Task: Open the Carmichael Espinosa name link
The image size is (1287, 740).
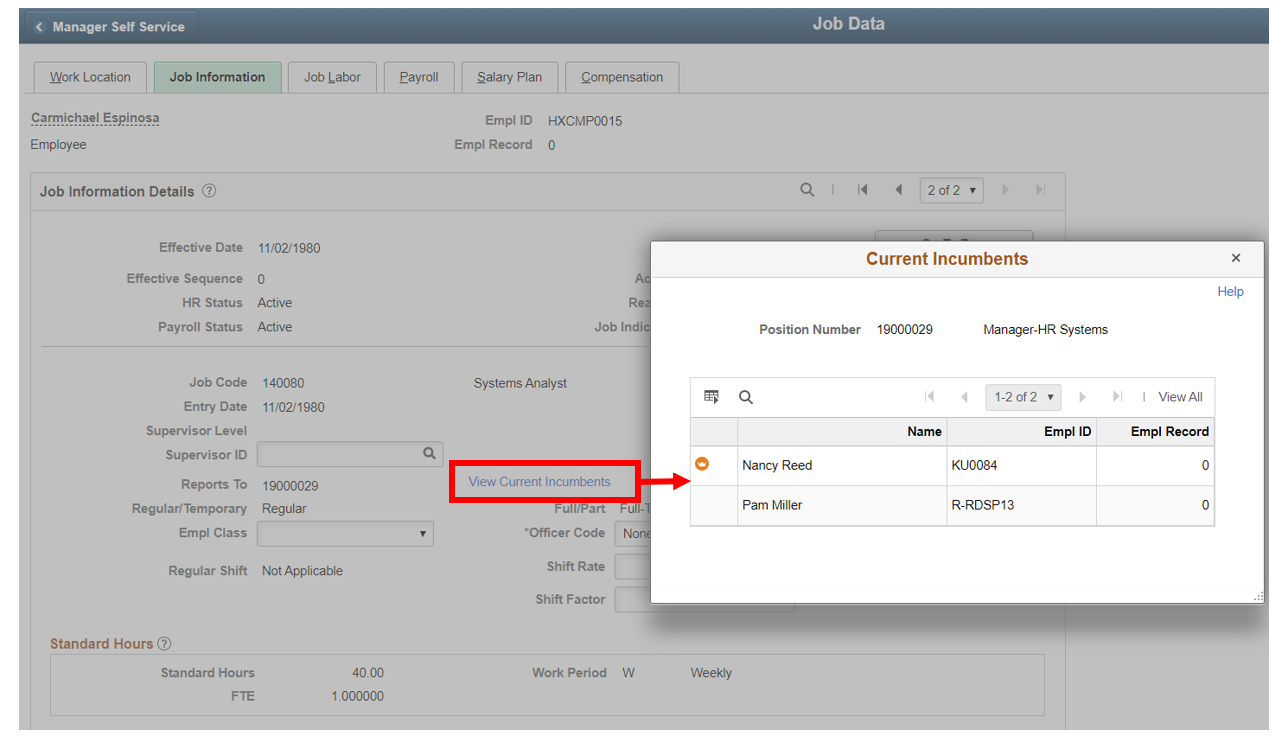Action: pyautogui.click(x=95, y=118)
